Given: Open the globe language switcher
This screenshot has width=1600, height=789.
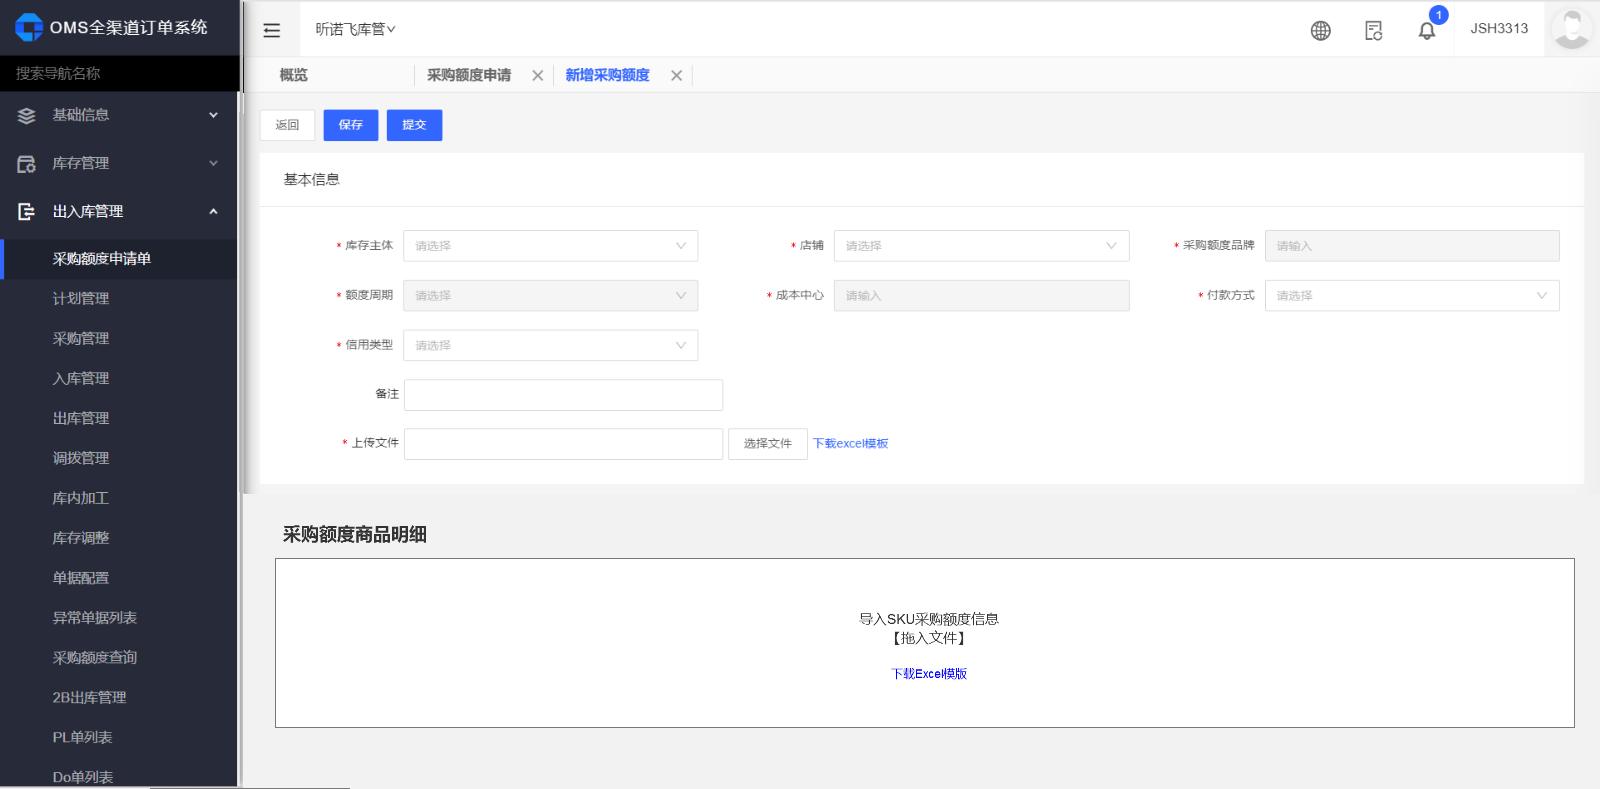Looking at the screenshot, I should click(1321, 30).
